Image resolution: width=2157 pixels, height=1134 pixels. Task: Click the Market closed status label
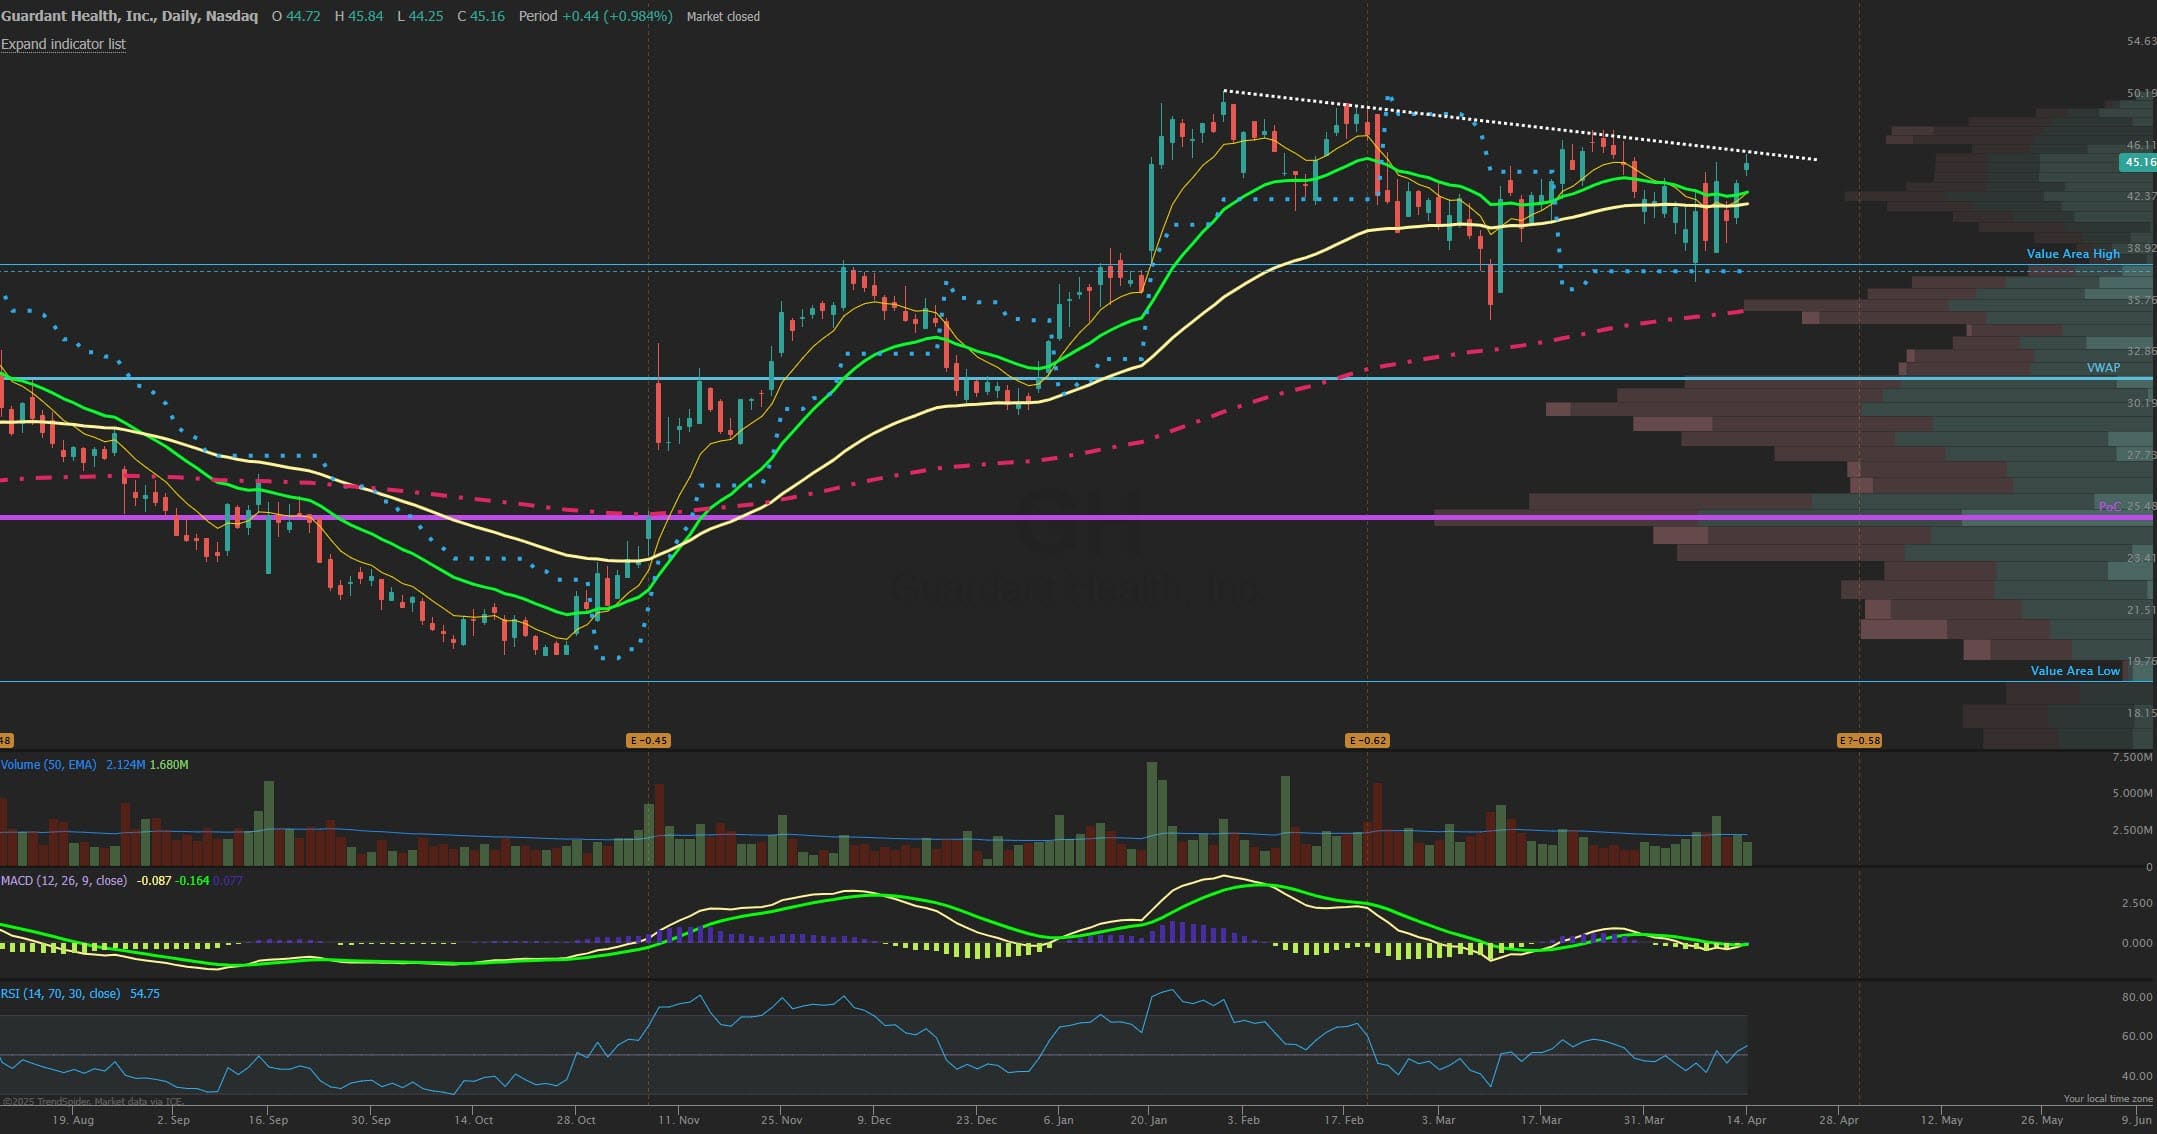point(723,16)
